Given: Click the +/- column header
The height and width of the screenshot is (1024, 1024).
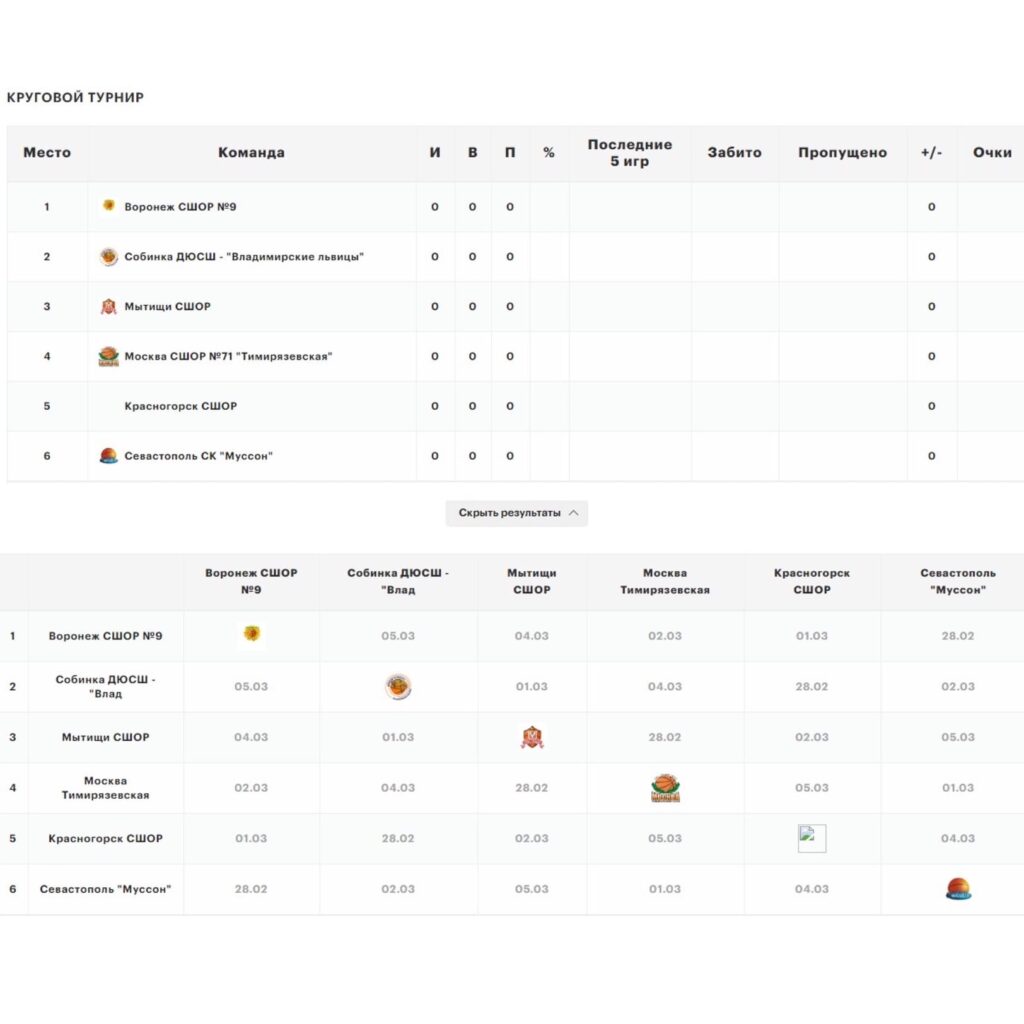Looking at the screenshot, I should pyautogui.click(x=931, y=153).
